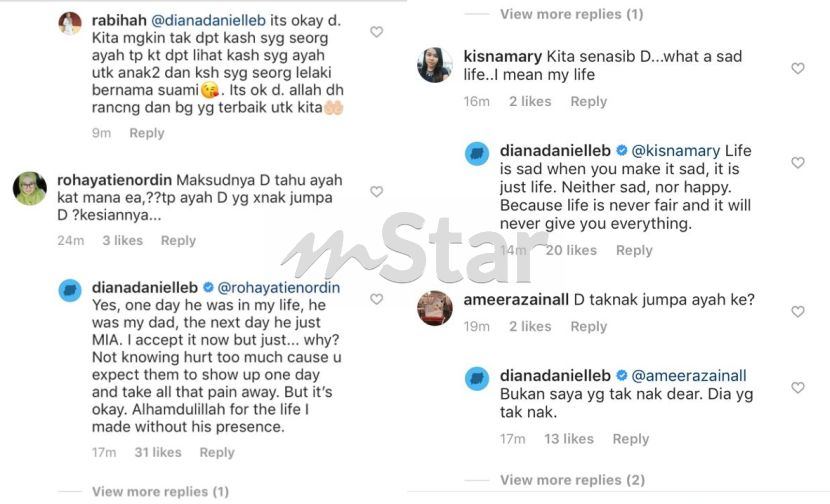Image resolution: width=830 pixels, height=504 pixels.
Task: Open the @ameerazainall mention link
Action: [689, 376]
